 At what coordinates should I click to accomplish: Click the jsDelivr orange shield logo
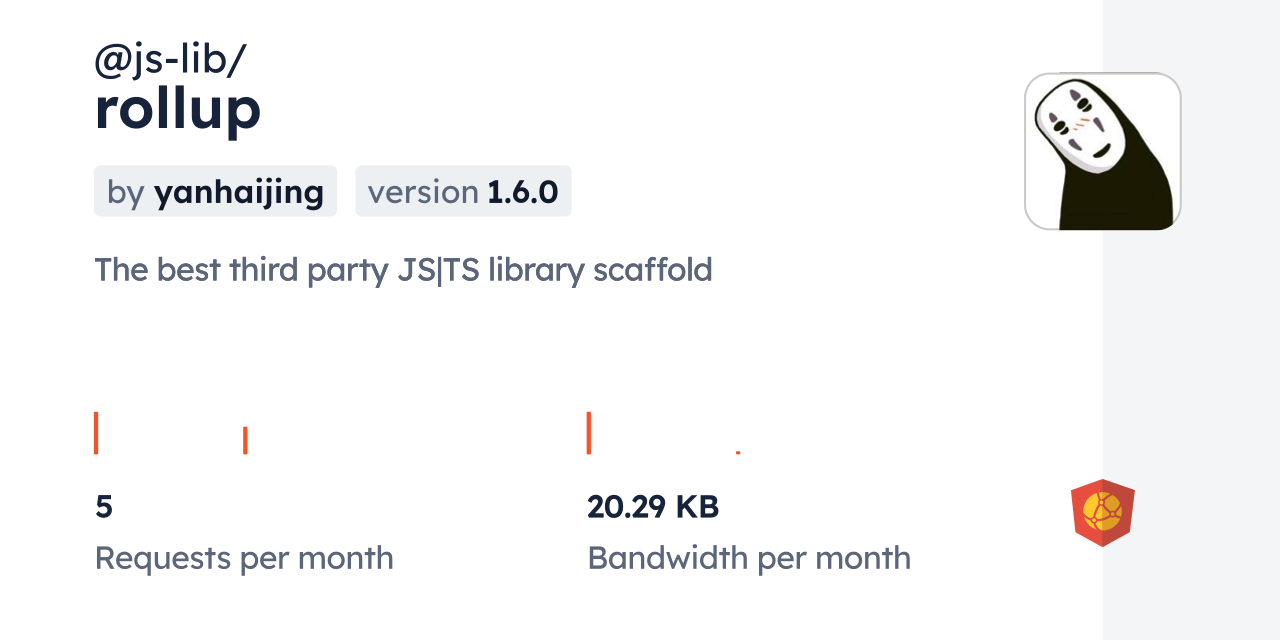click(x=1102, y=512)
